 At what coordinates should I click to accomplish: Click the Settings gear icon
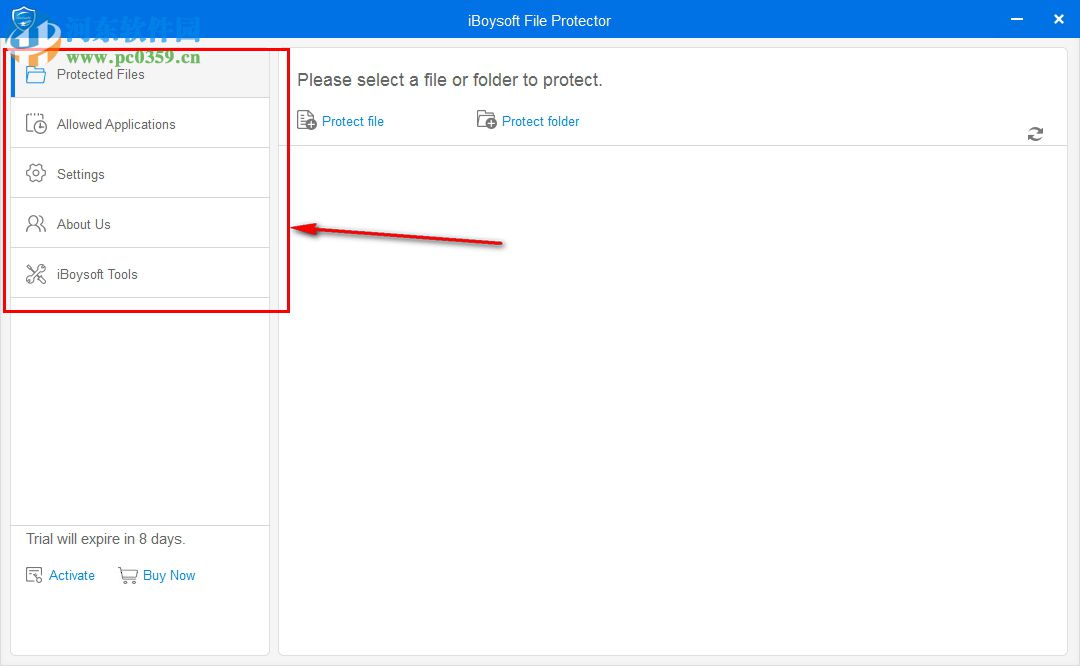pyautogui.click(x=35, y=173)
